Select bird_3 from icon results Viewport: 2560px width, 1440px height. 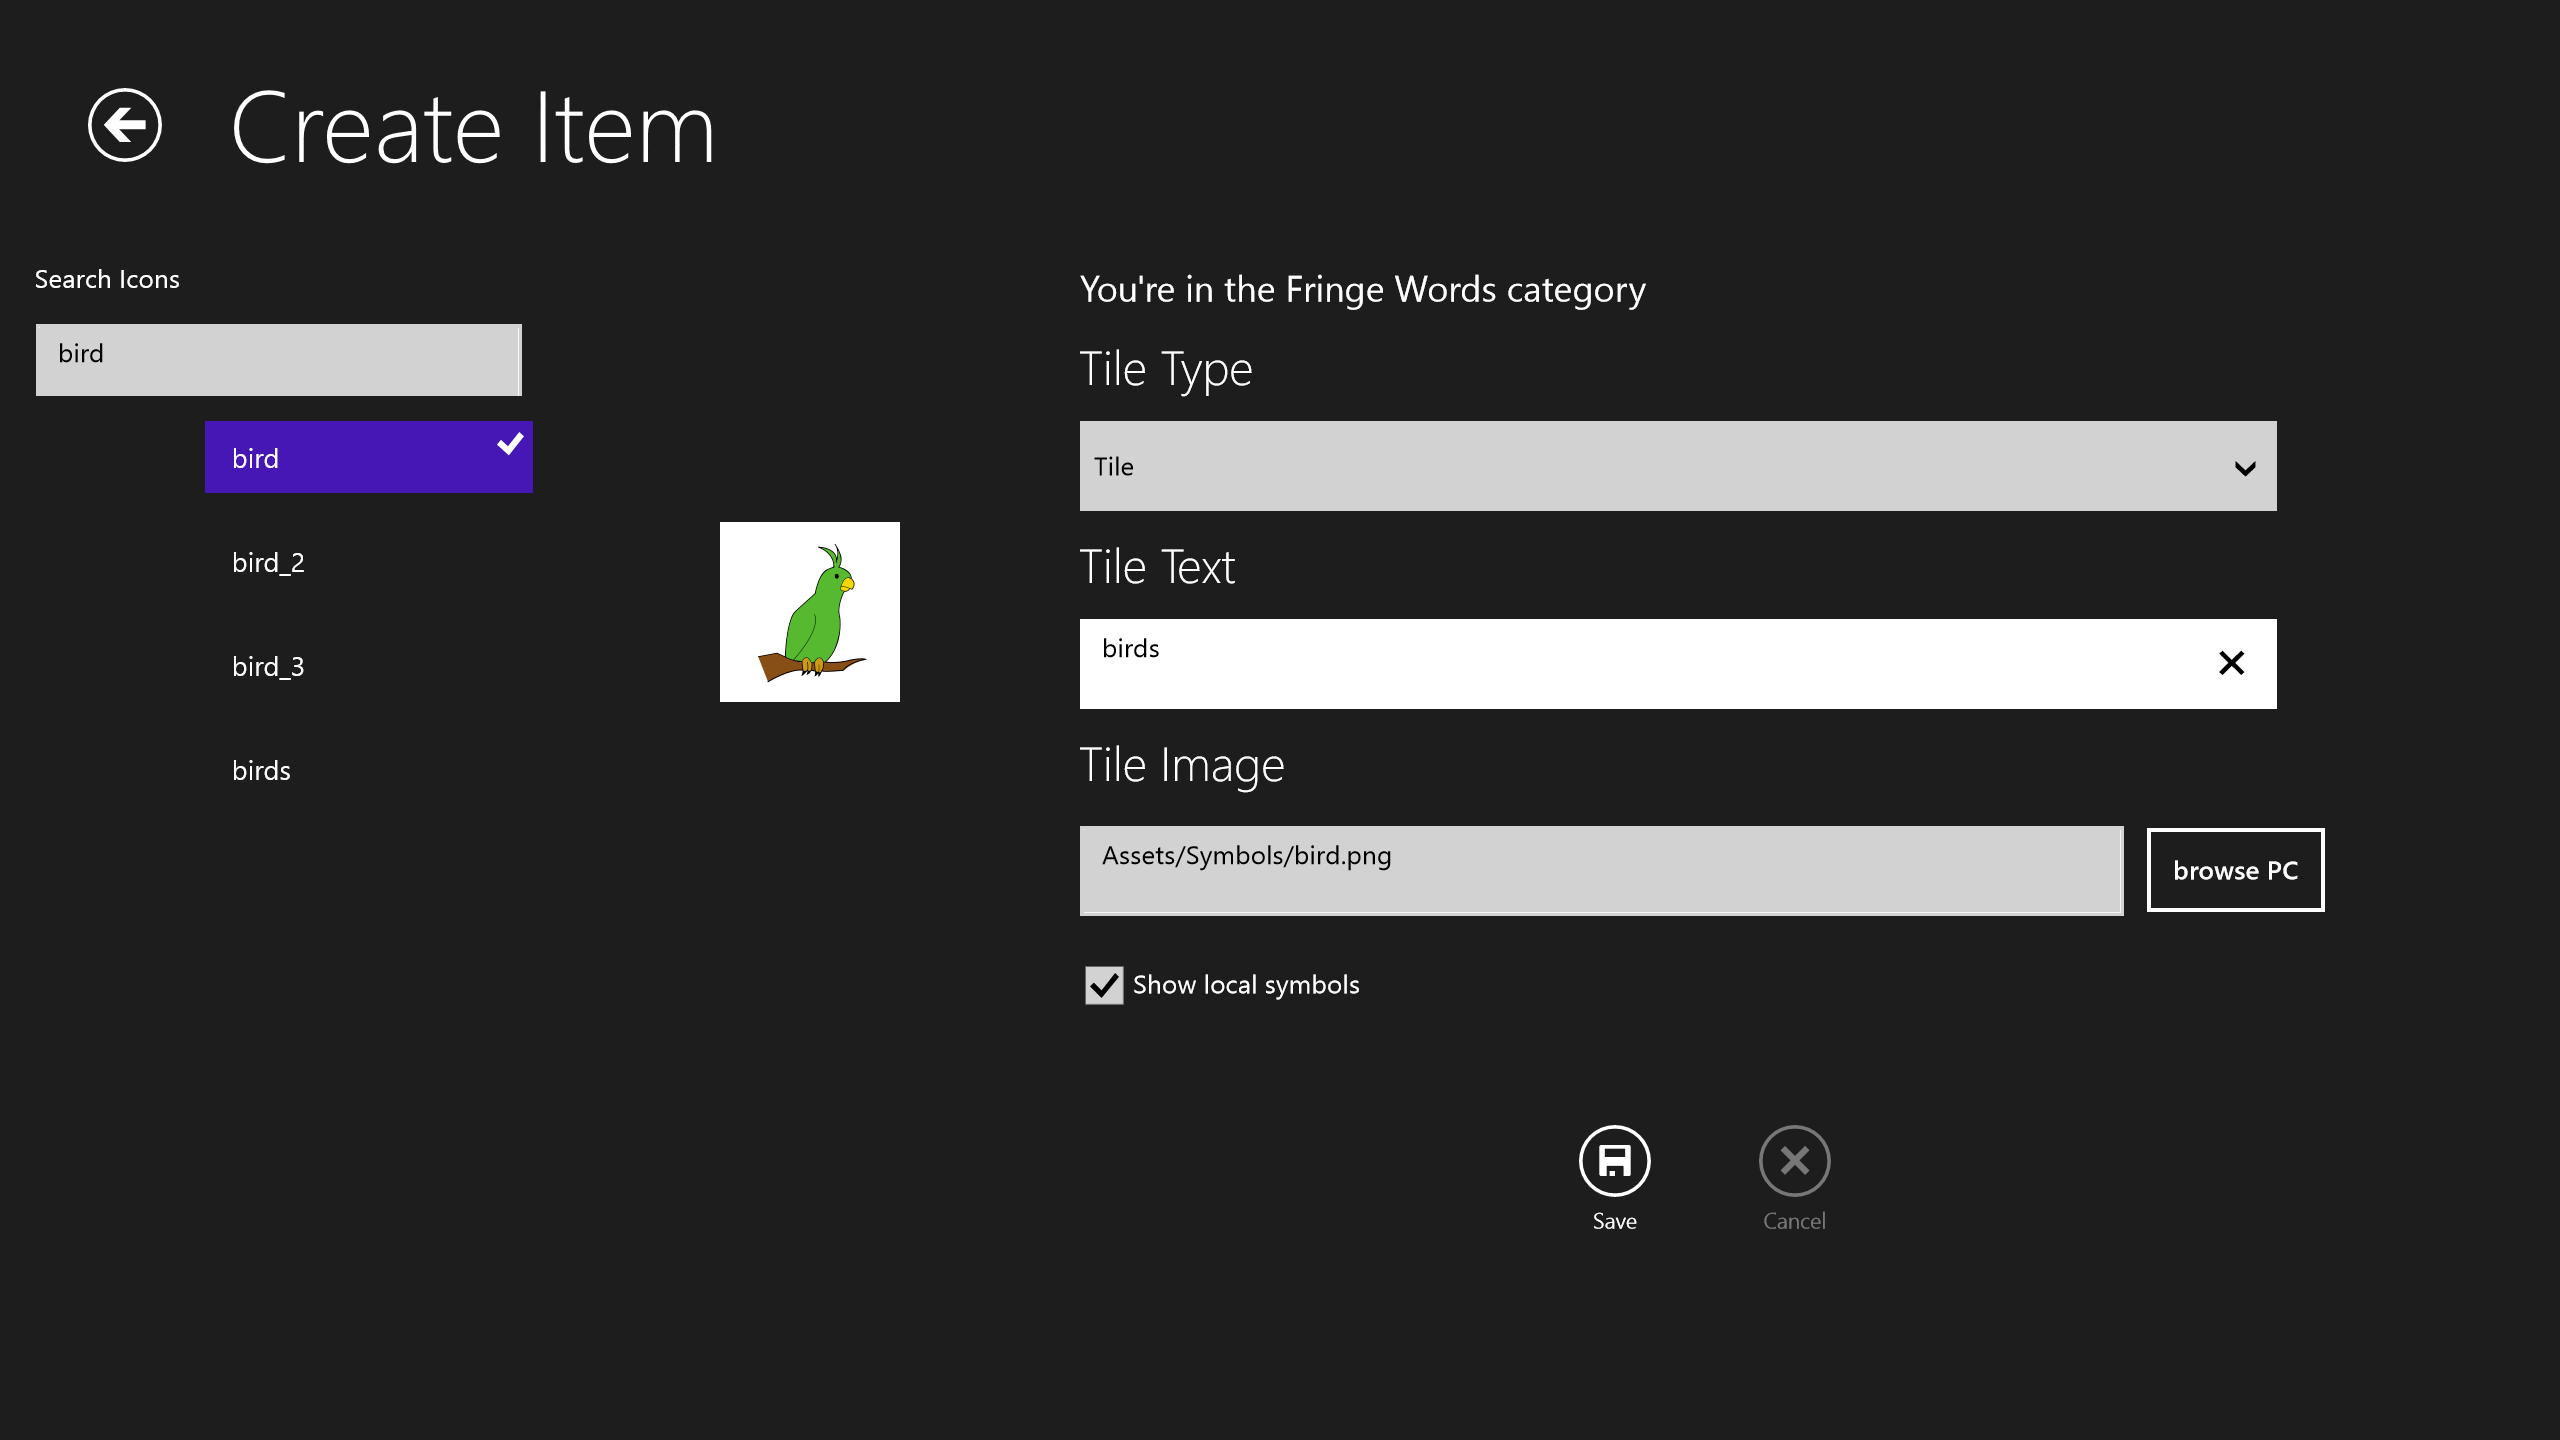pos(268,666)
